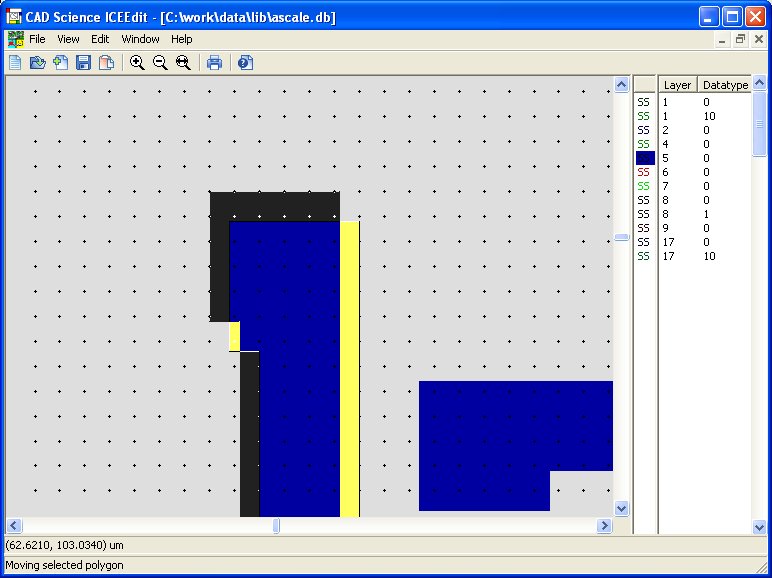
Task: Click the datatype value 1 for layer 8
Action: [x=706, y=214]
